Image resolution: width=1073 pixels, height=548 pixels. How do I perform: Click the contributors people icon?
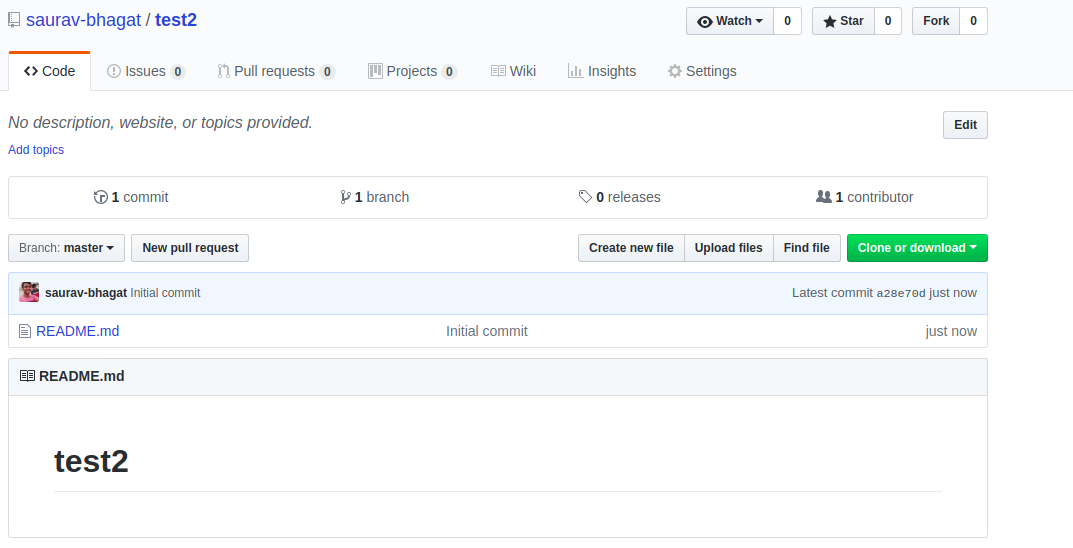click(x=823, y=196)
